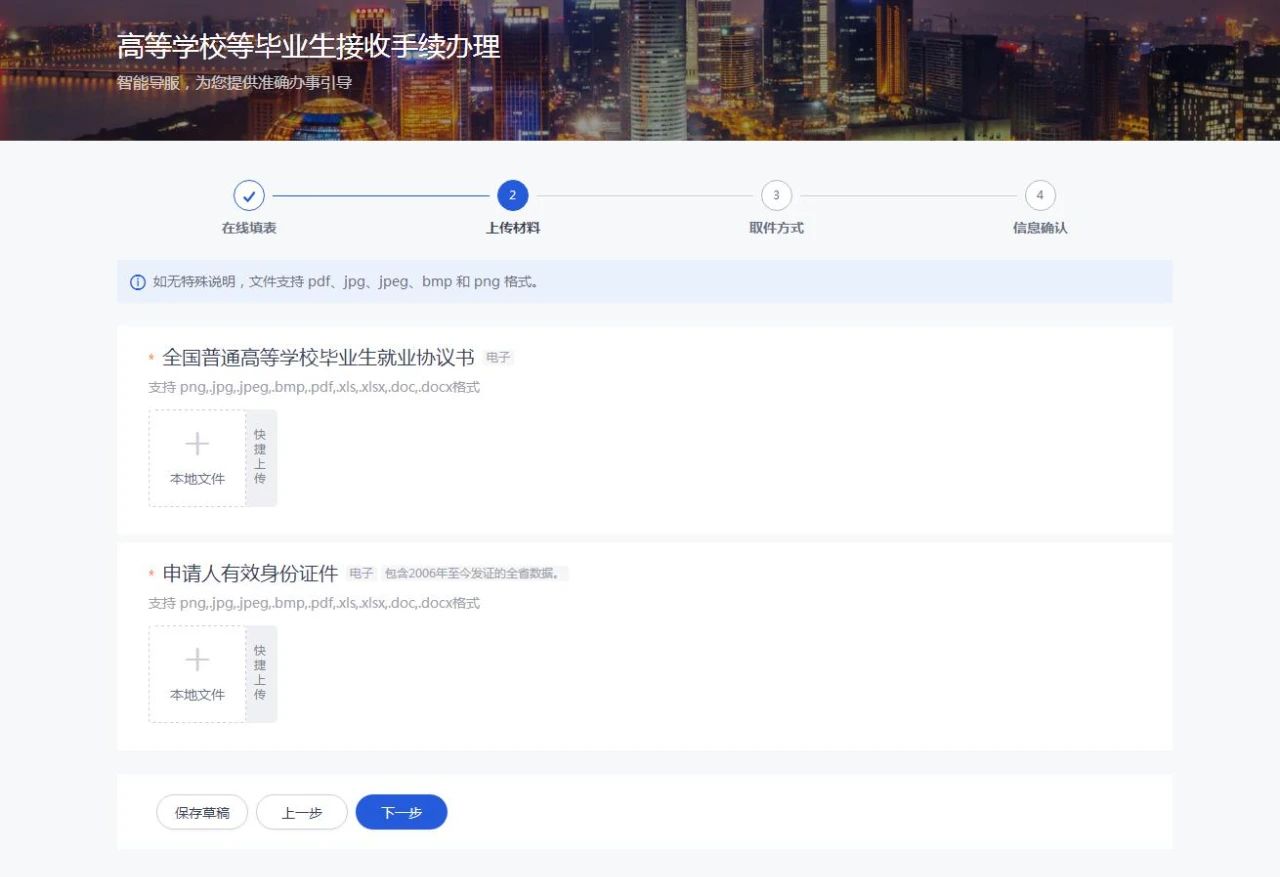
Task: Click plus icon to upload 身份证件 local file
Action: click(197, 661)
